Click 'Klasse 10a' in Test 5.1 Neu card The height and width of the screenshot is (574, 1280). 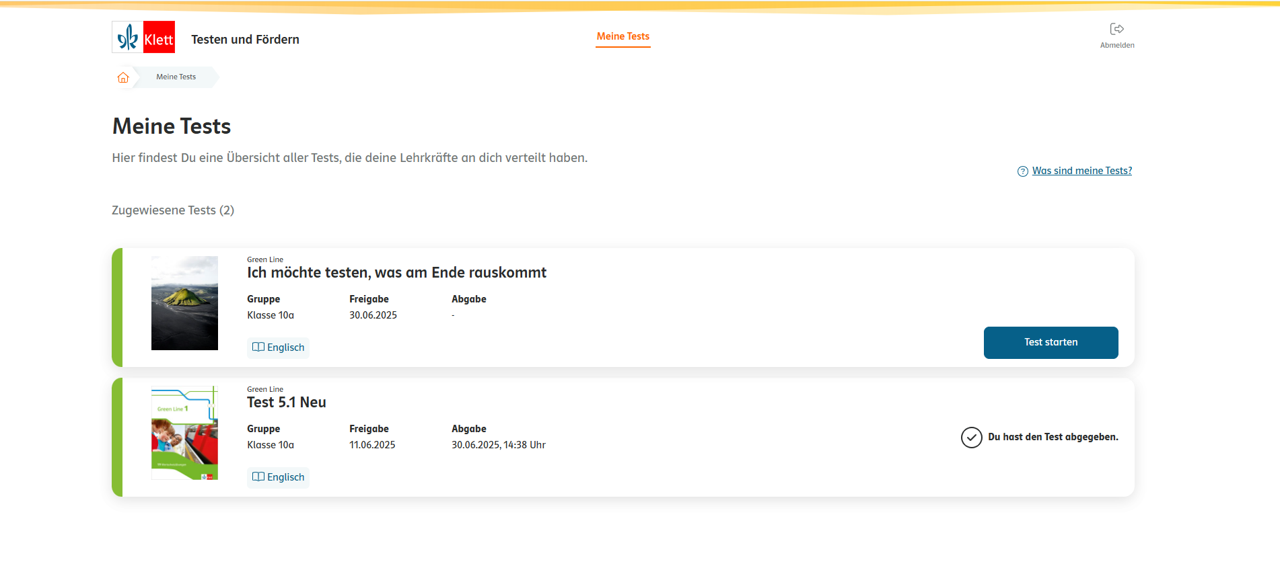click(270, 445)
